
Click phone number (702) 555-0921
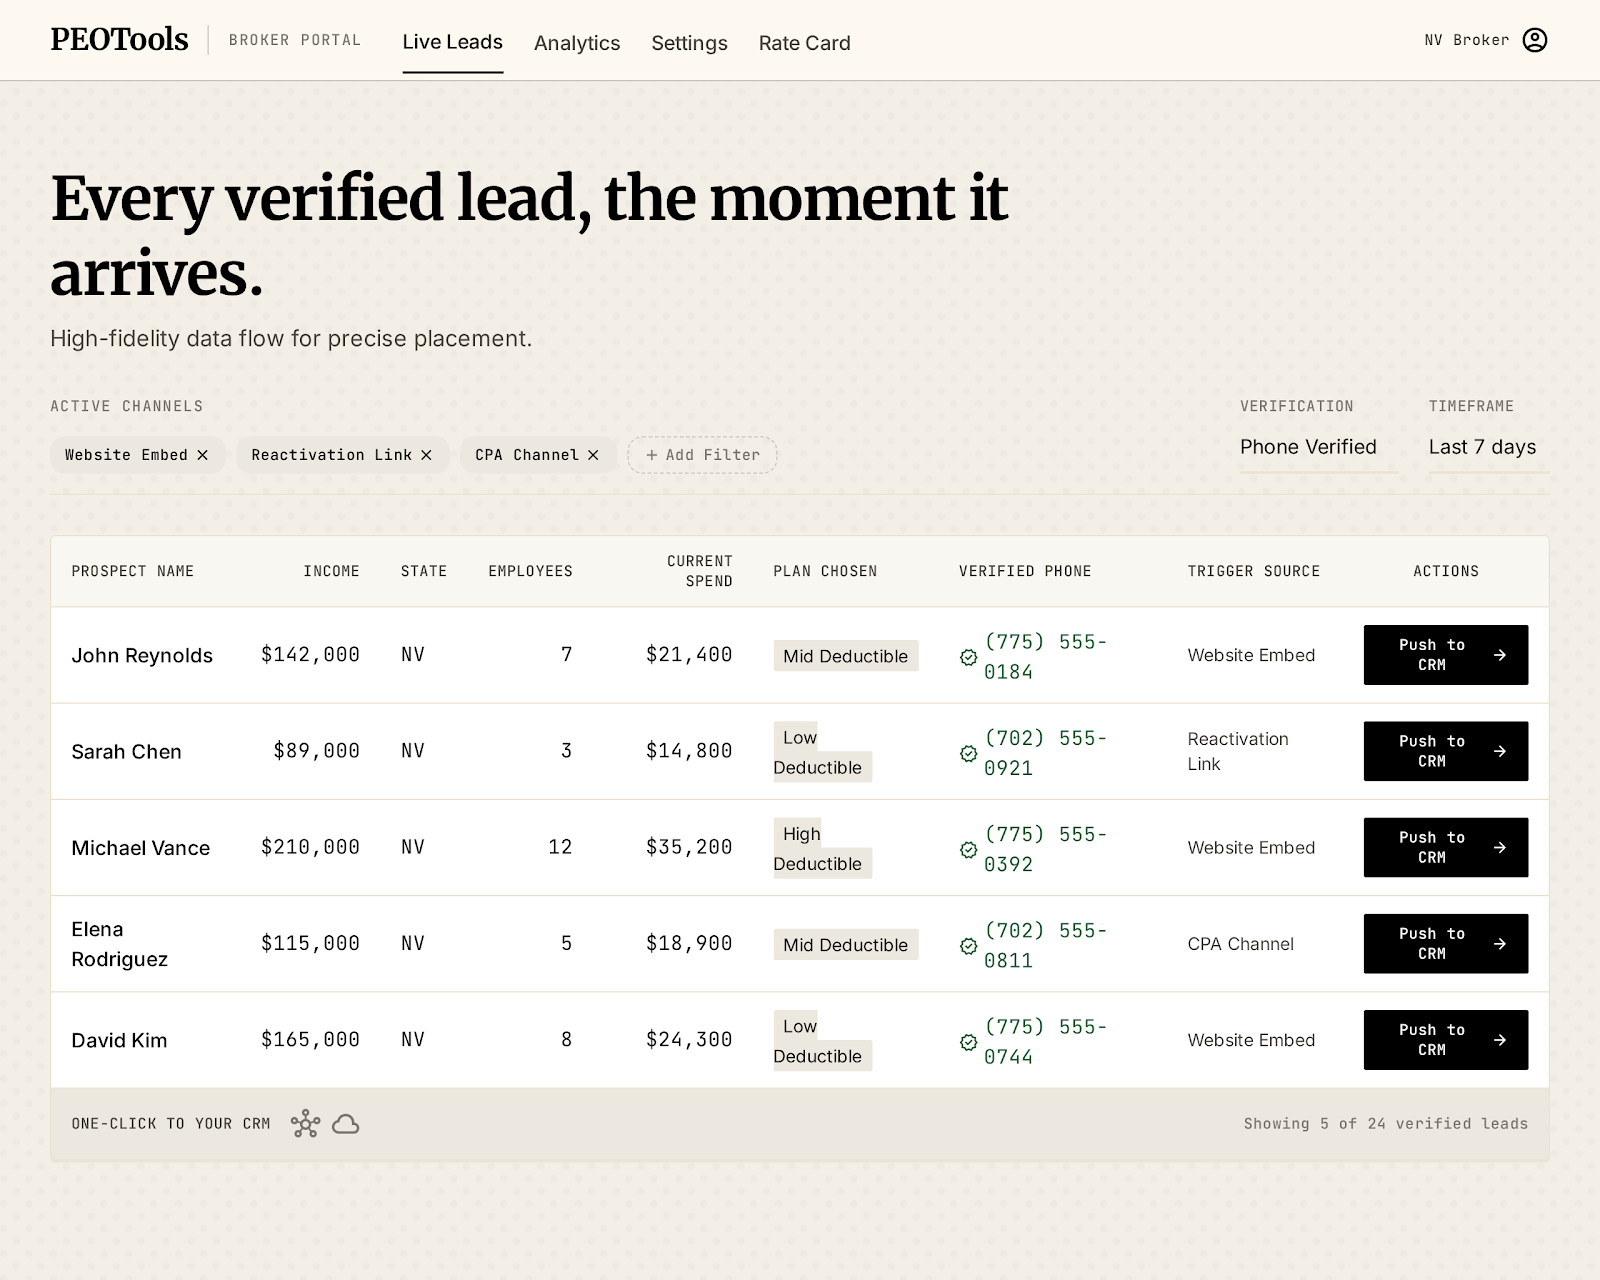[1046, 753]
